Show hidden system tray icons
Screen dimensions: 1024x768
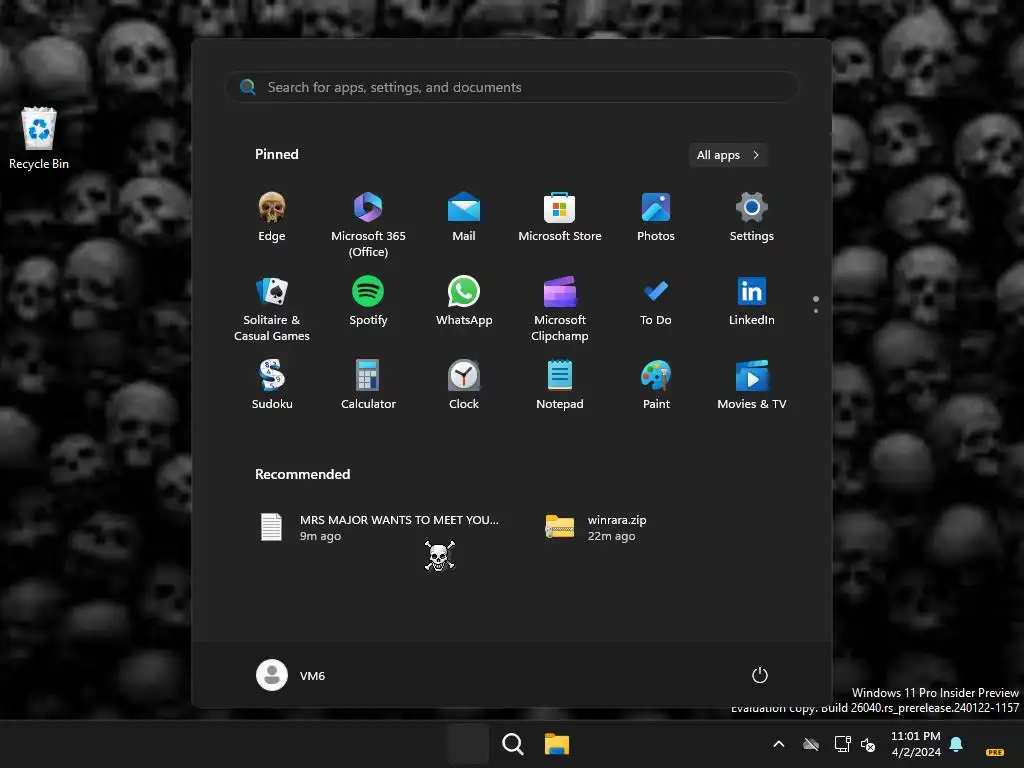coord(778,744)
